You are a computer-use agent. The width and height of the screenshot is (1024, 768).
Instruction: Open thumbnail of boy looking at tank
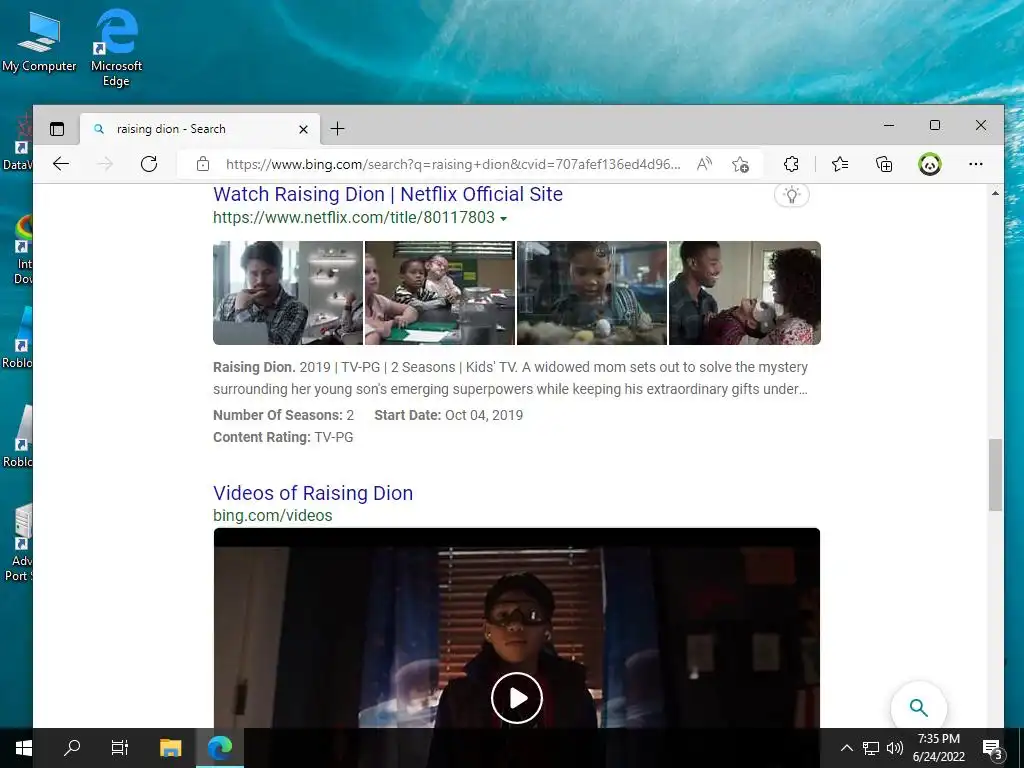pos(592,293)
